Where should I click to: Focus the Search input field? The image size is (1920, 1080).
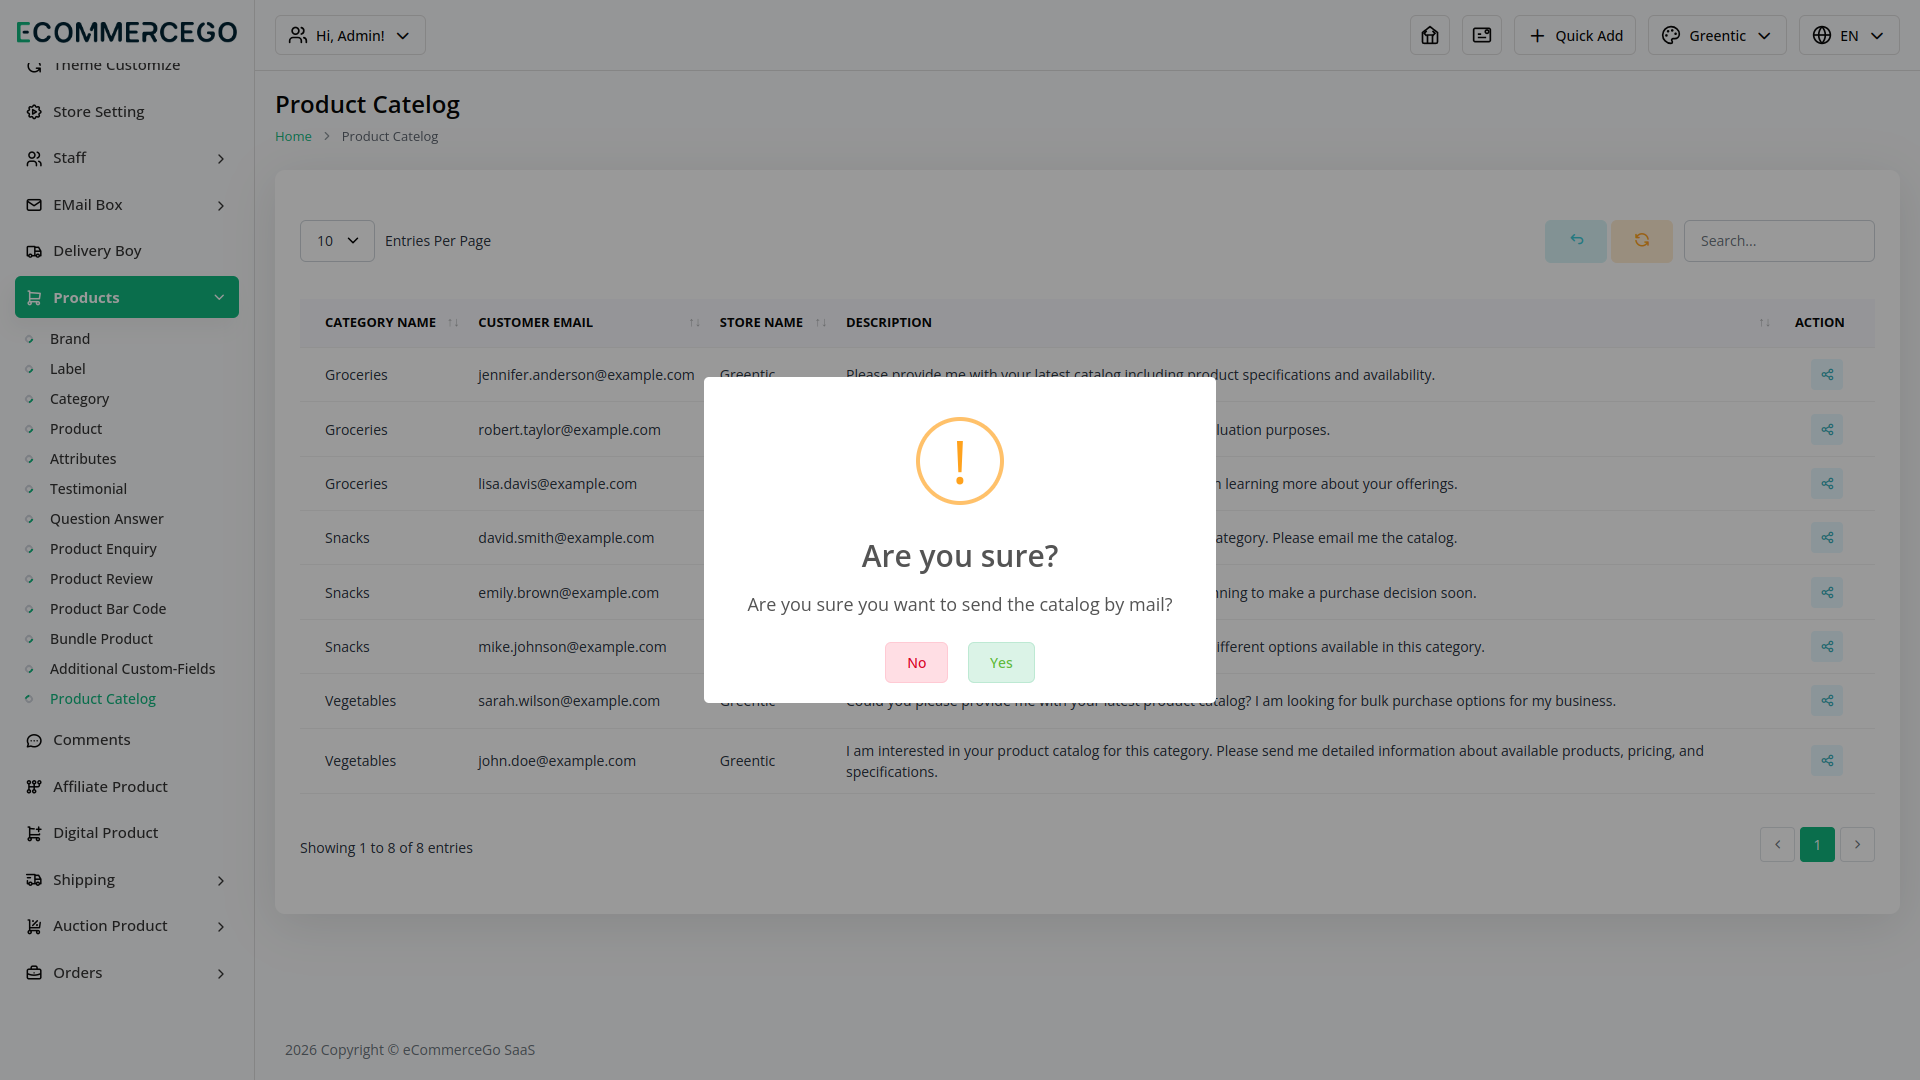coord(1779,241)
